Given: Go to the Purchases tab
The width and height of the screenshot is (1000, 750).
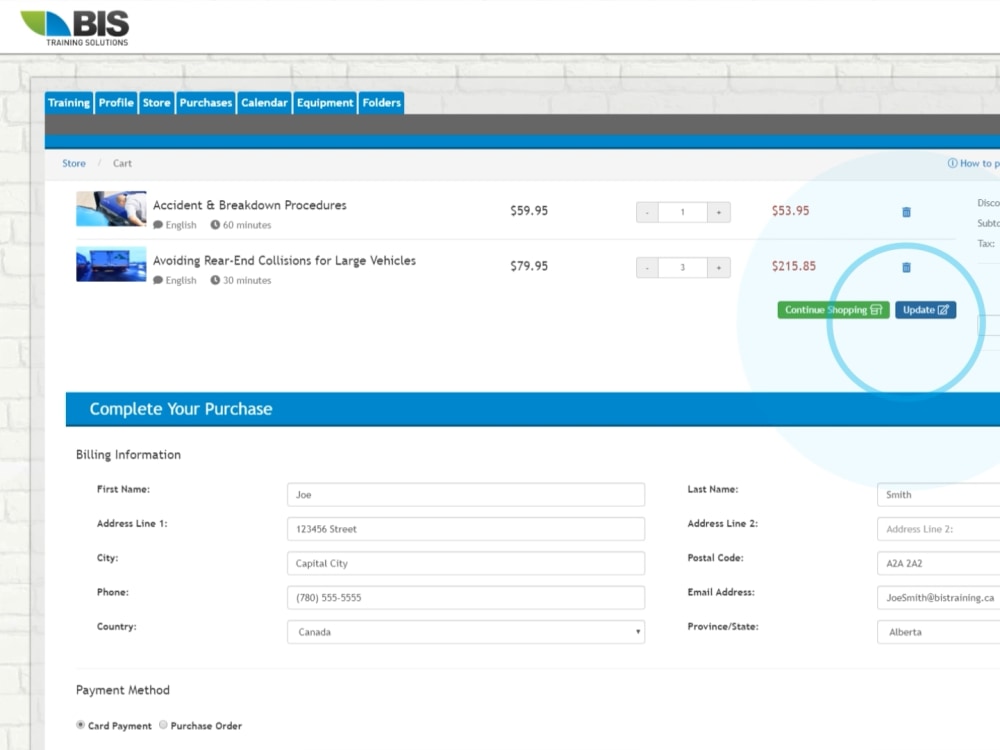Looking at the screenshot, I should coord(205,103).
